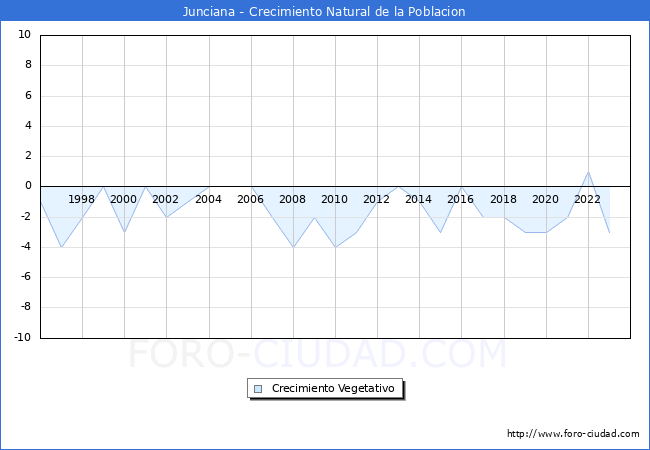The height and width of the screenshot is (450, 650).
Task: Click the light blue Crecimiento Vegetativo legend swatch
Action: [258, 389]
